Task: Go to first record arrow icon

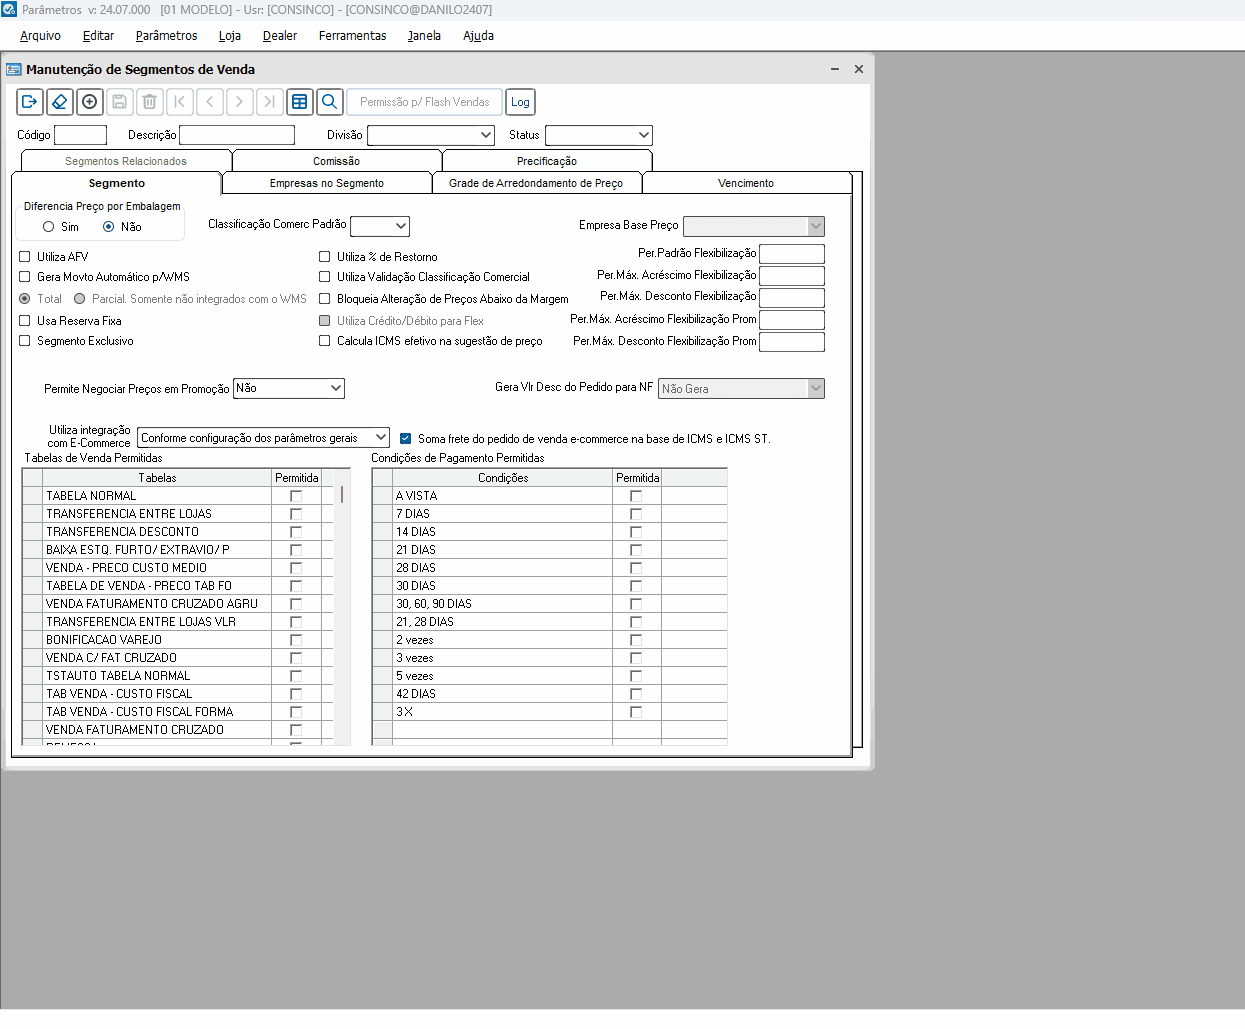Action: tap(180, 102)
